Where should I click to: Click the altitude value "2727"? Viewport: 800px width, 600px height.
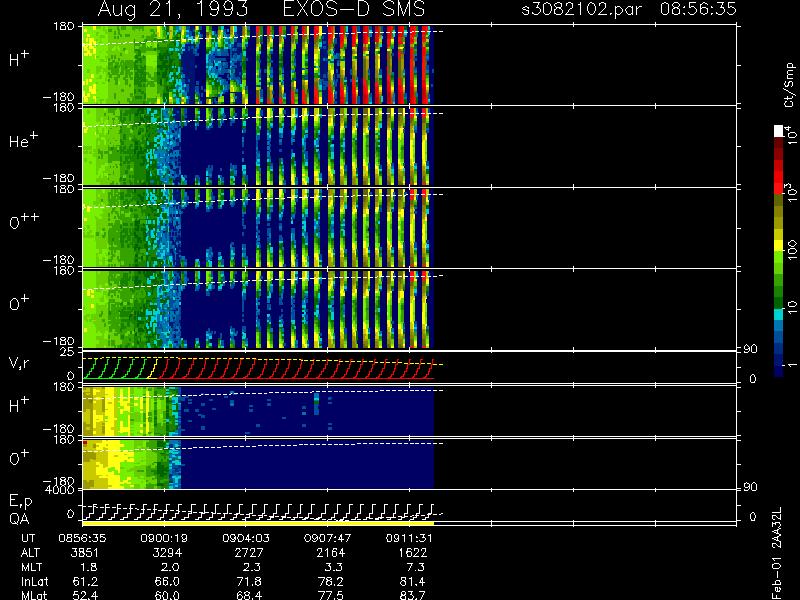pos(248,553)
